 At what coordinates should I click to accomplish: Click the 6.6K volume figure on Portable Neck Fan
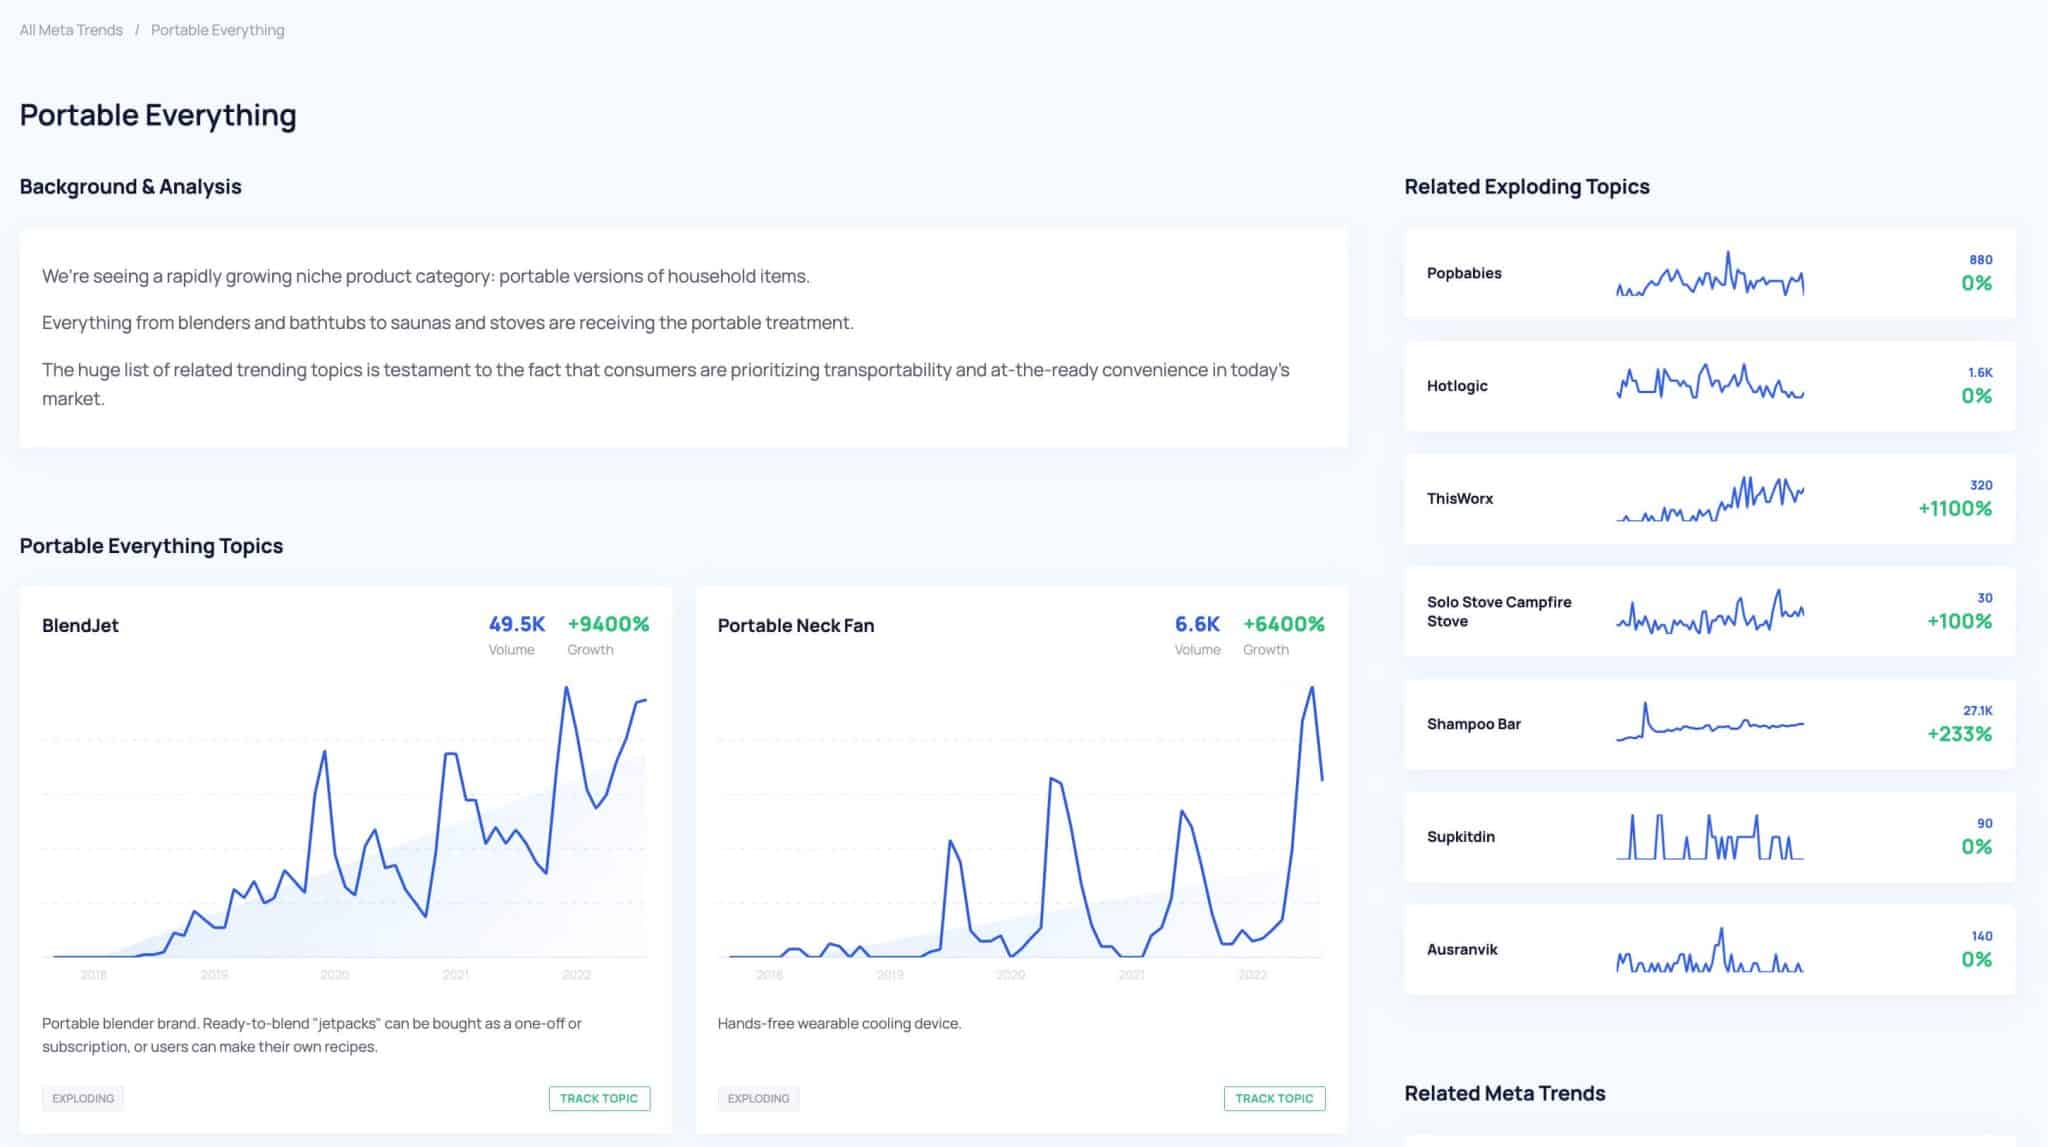tap(1196, 622)
